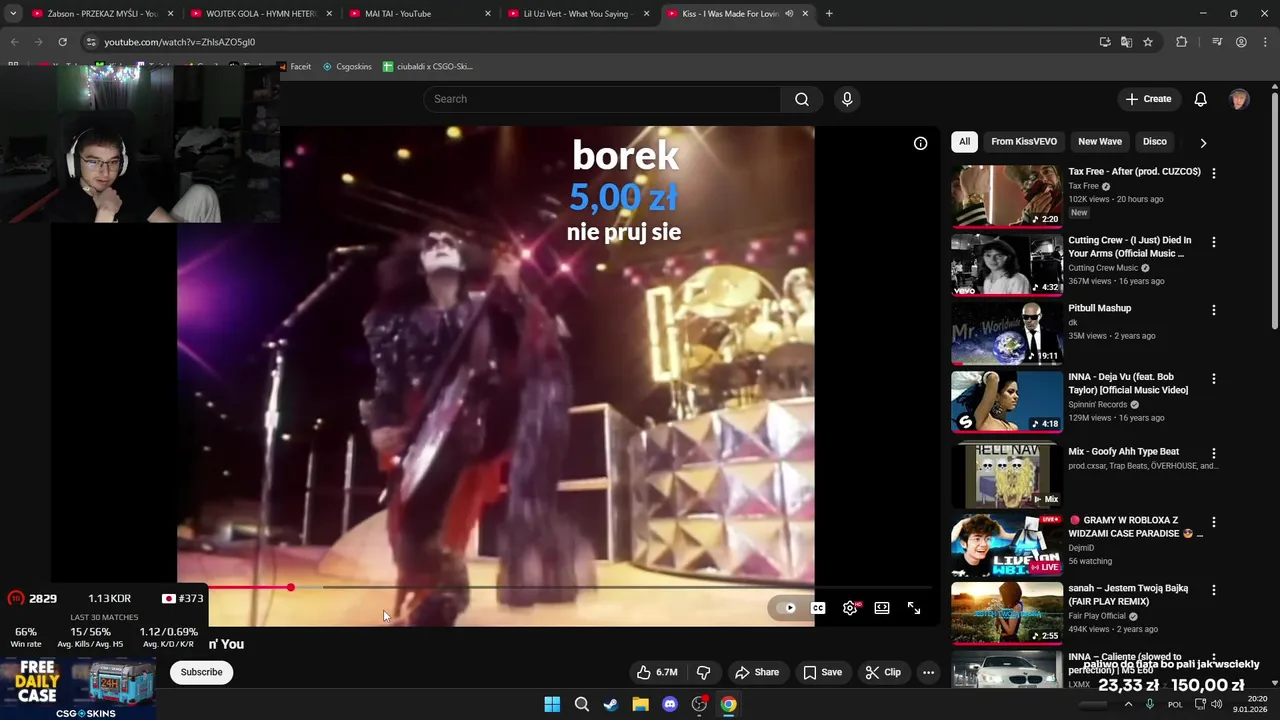Start voice search with the microphone icon
Image resolution: width=1280 pixels, height=720 pixels.
pyautogui.click(x=847, y=99)
